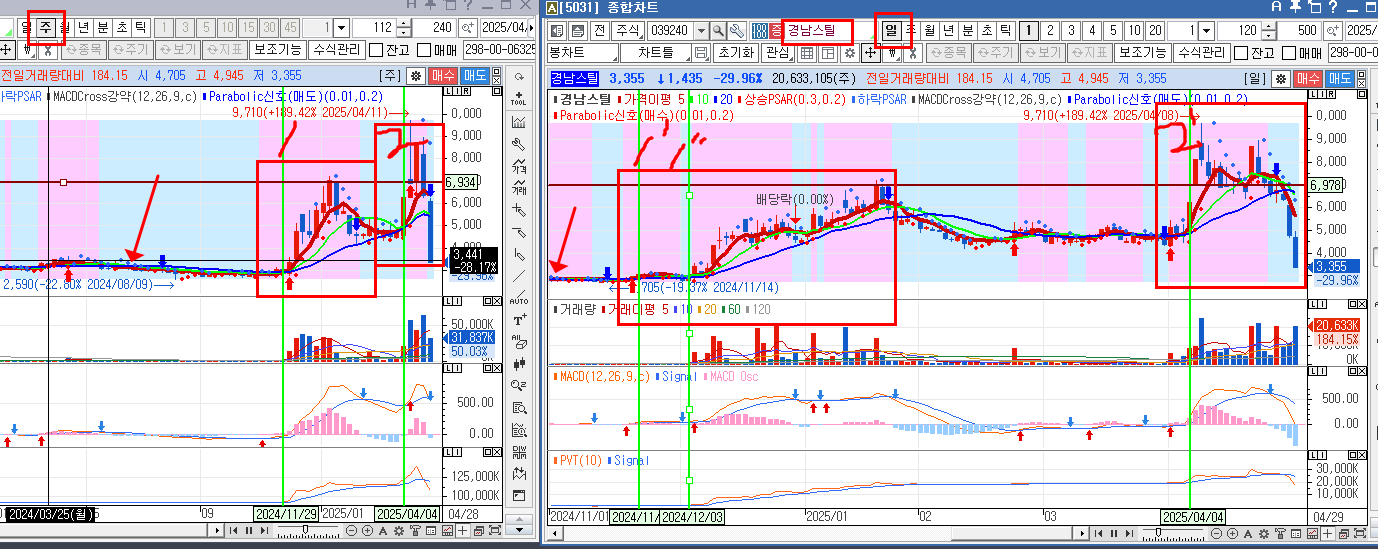Click the 2025/04/04 date marker under 종합차트

1191,517
